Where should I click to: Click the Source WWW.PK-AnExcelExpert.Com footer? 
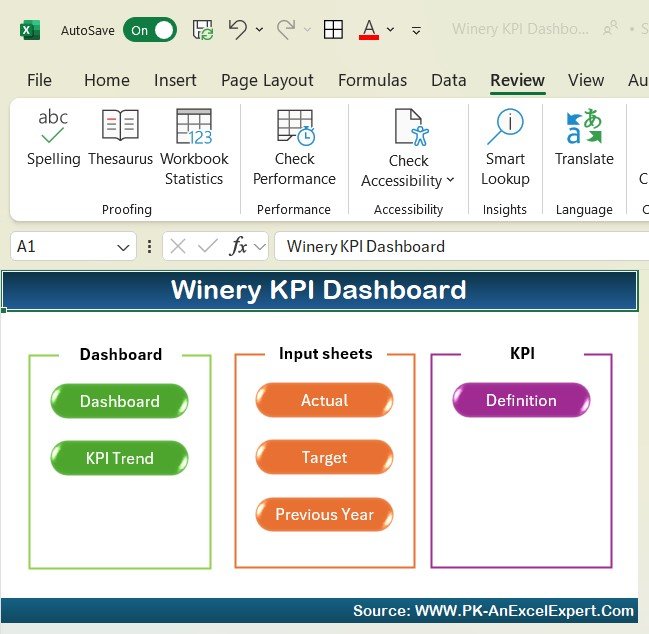pos(493,611)
